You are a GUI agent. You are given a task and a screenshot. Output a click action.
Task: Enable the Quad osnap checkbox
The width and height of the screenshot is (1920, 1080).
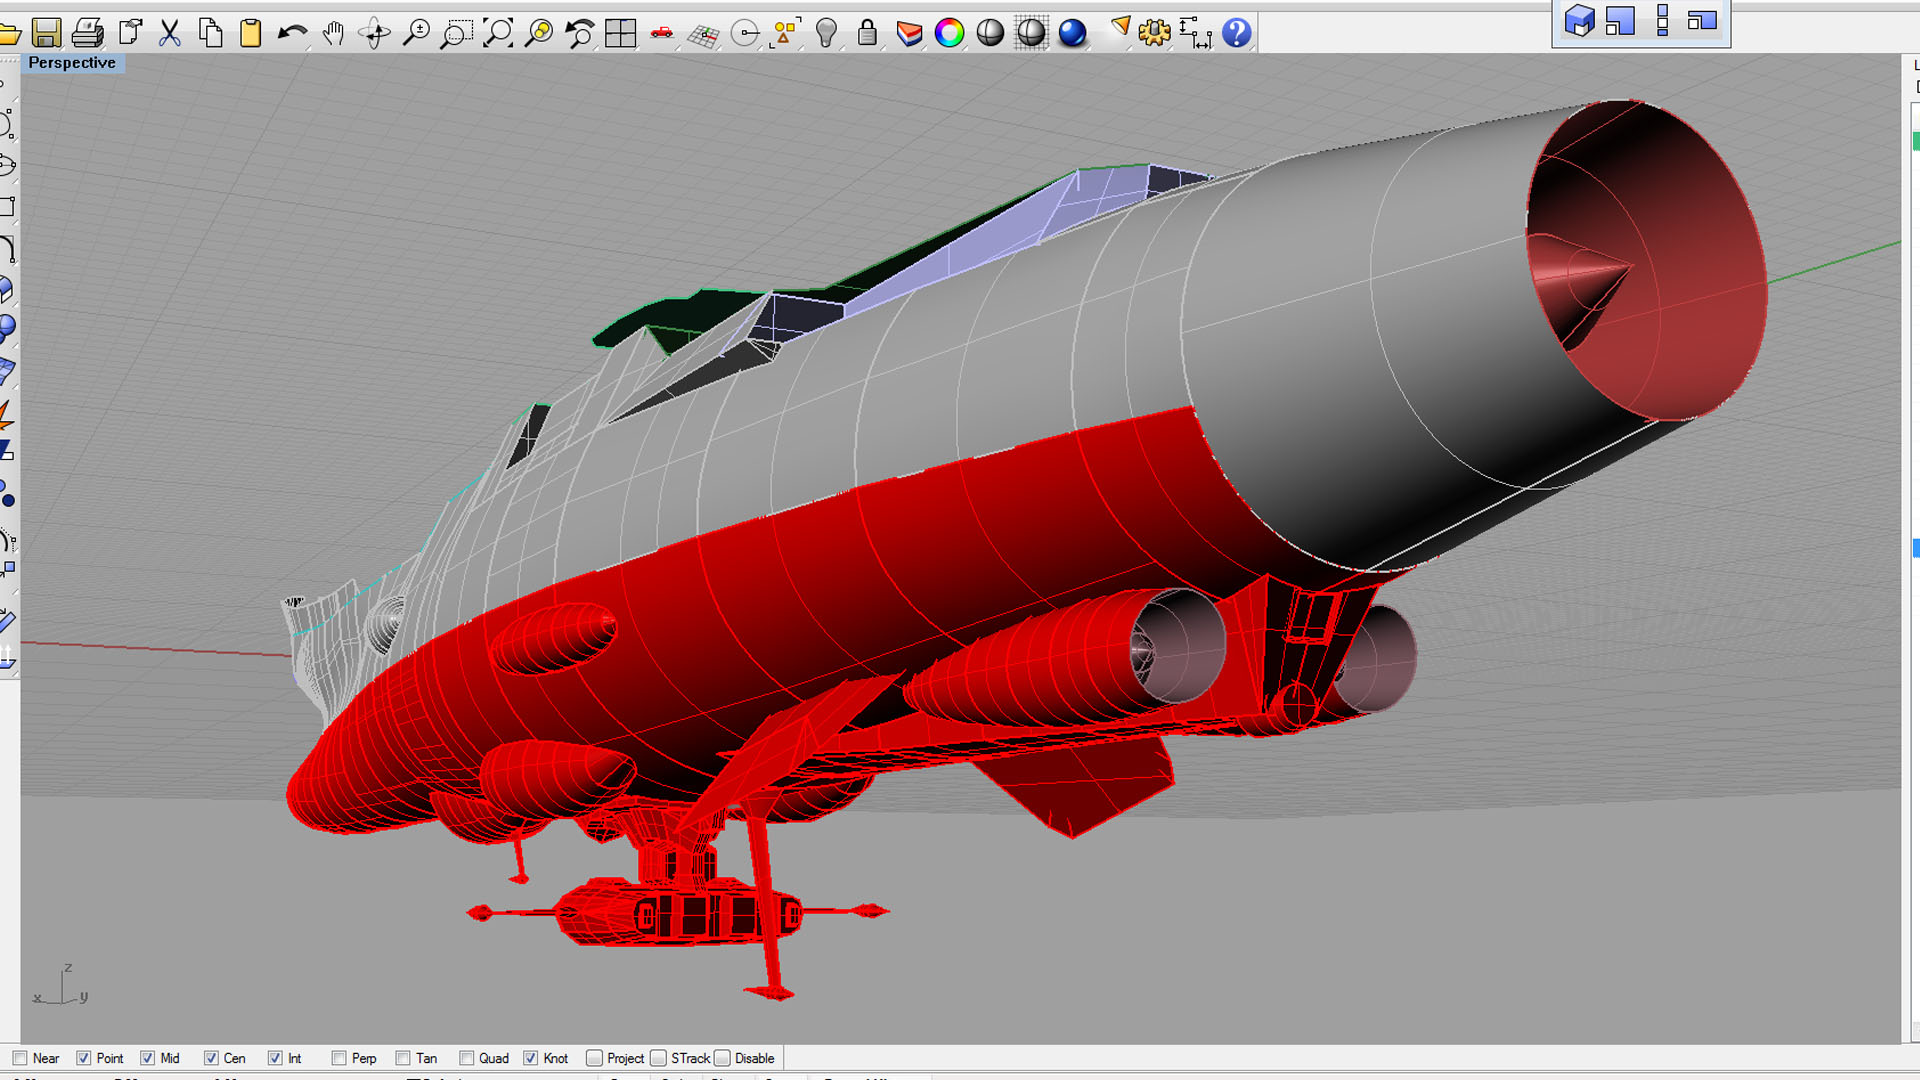[466, 1058]
